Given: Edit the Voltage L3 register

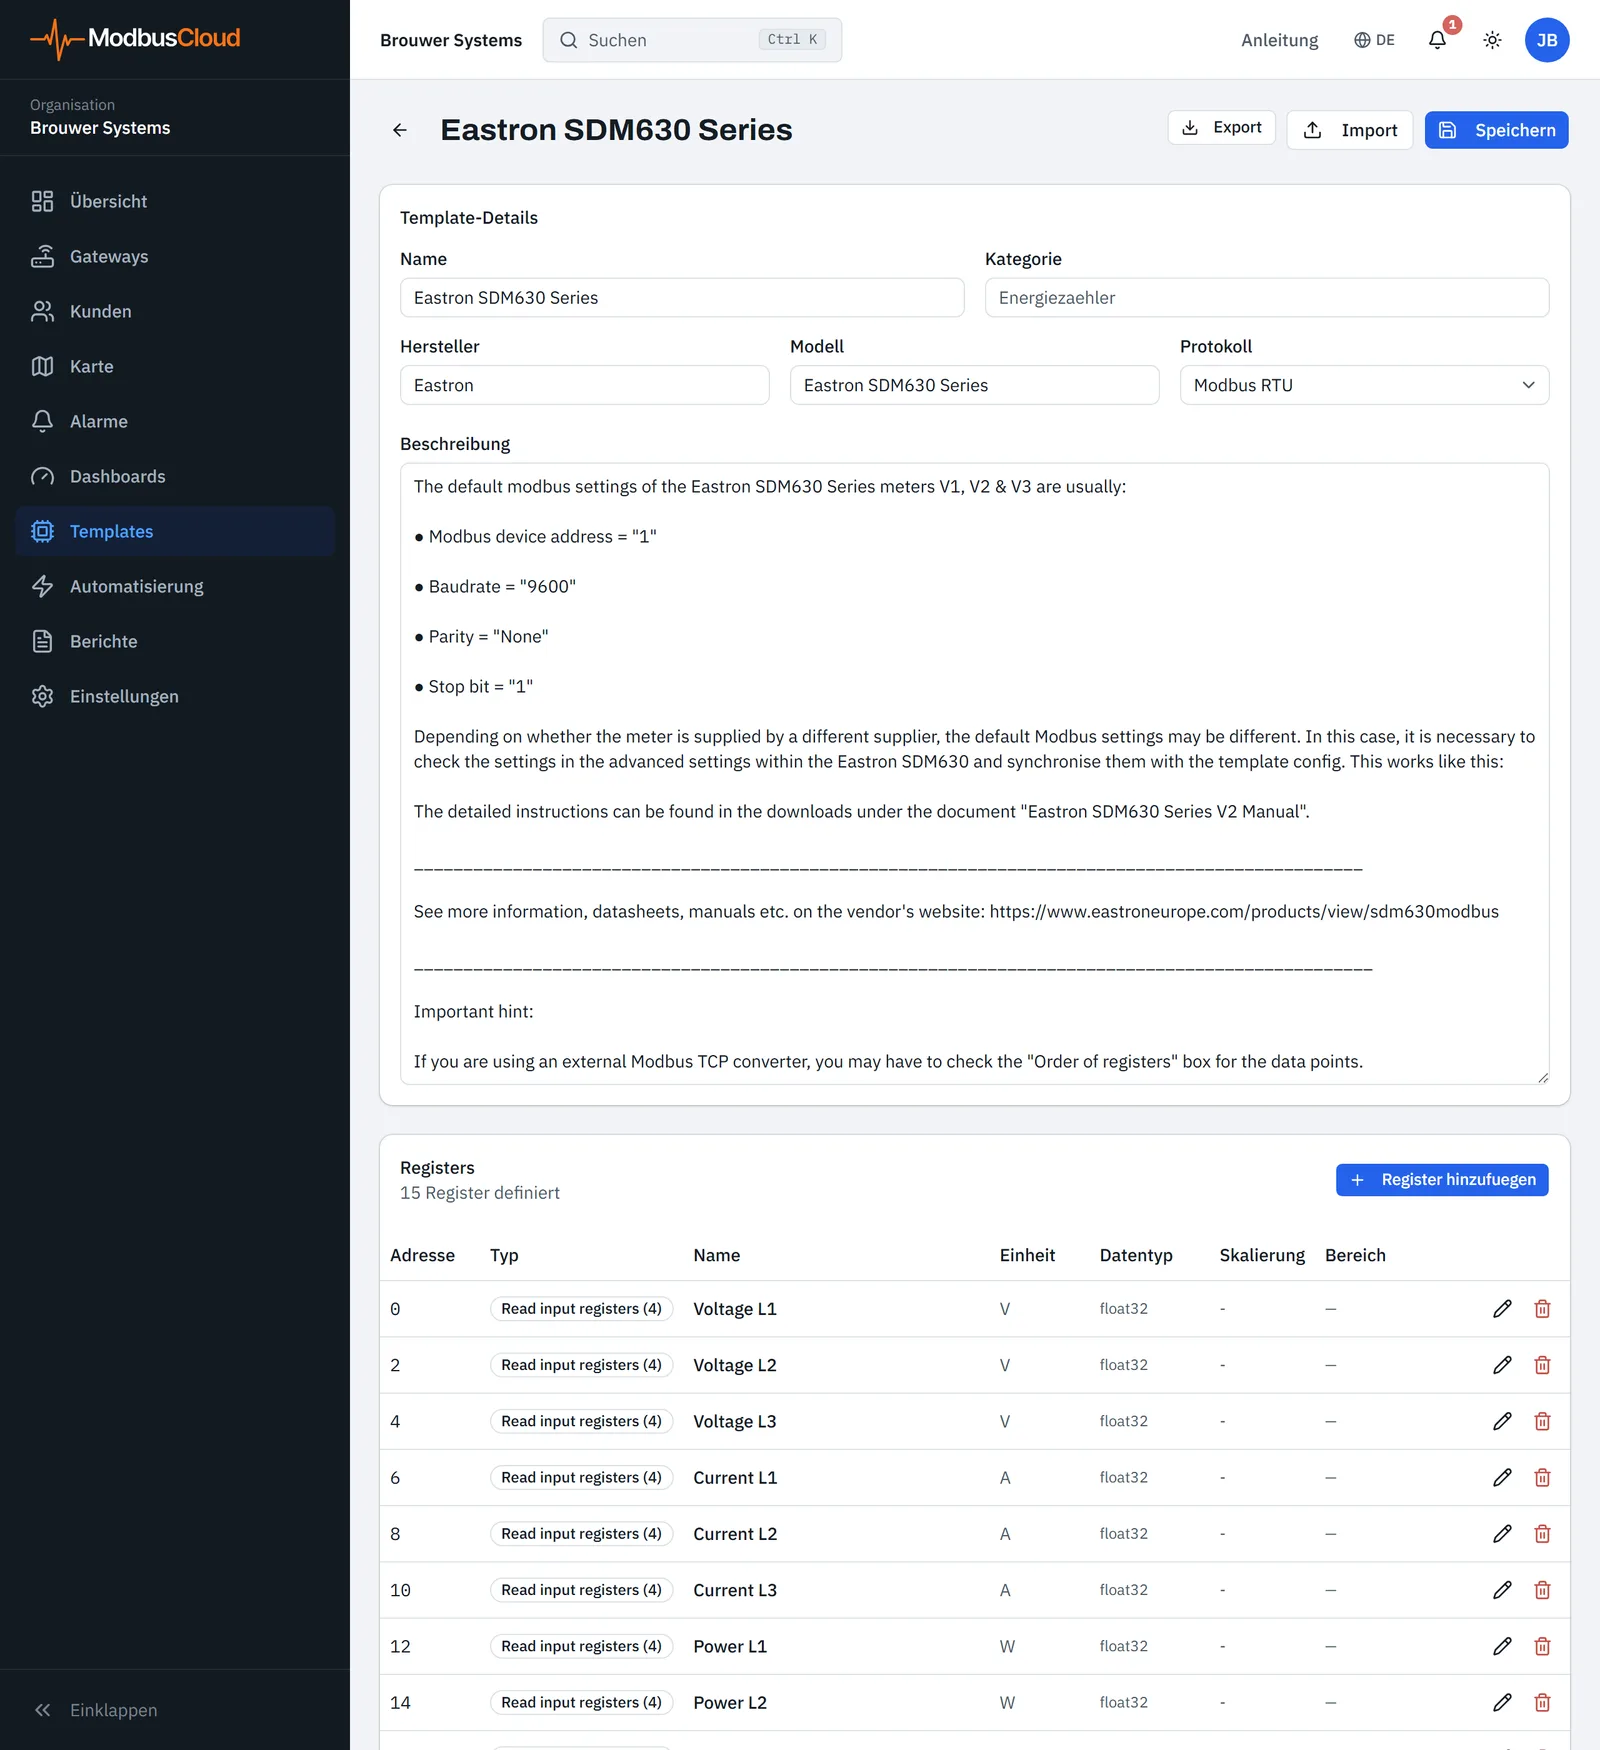Looking at the screenshot, I should pyautogui.click(x=1502, y=1421).
